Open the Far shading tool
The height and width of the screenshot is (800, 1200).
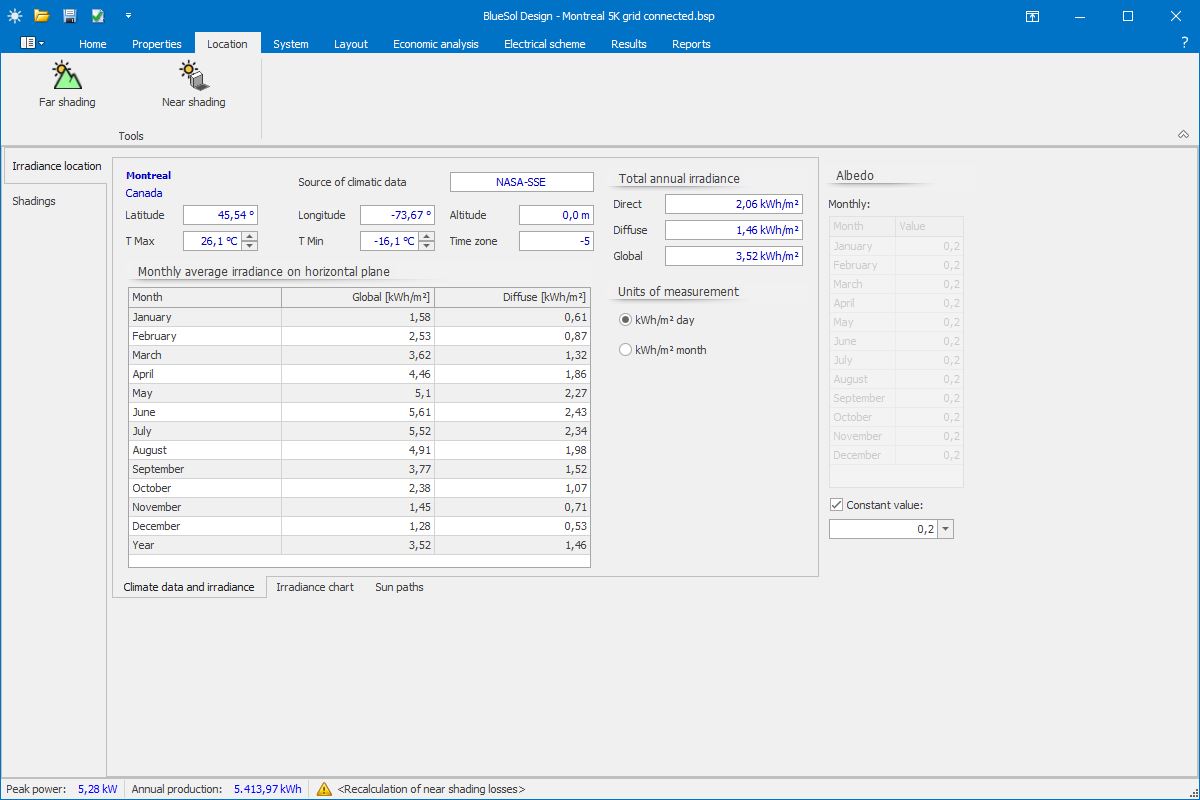(67, 84)
